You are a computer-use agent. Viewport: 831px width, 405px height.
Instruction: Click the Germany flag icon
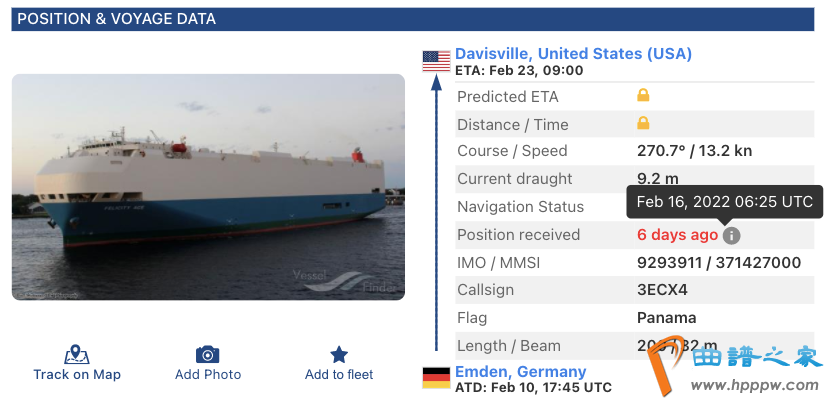coord(436,377)
